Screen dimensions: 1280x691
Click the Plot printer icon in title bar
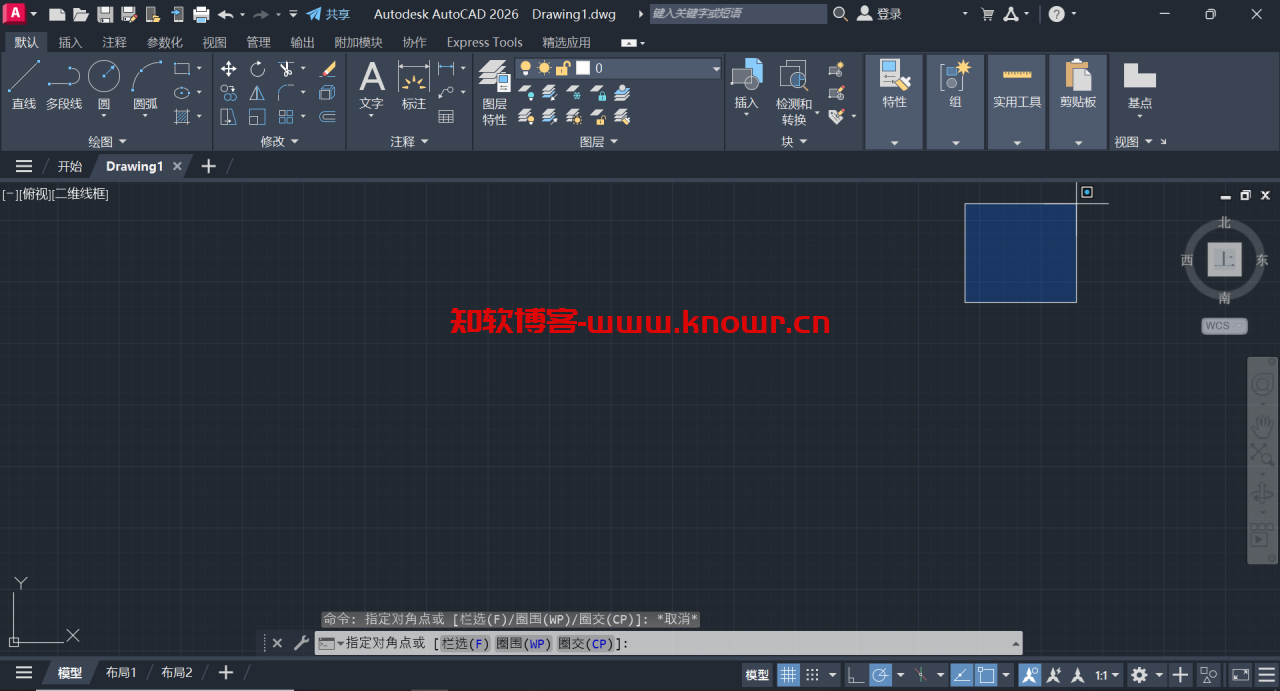click(201, 14)
